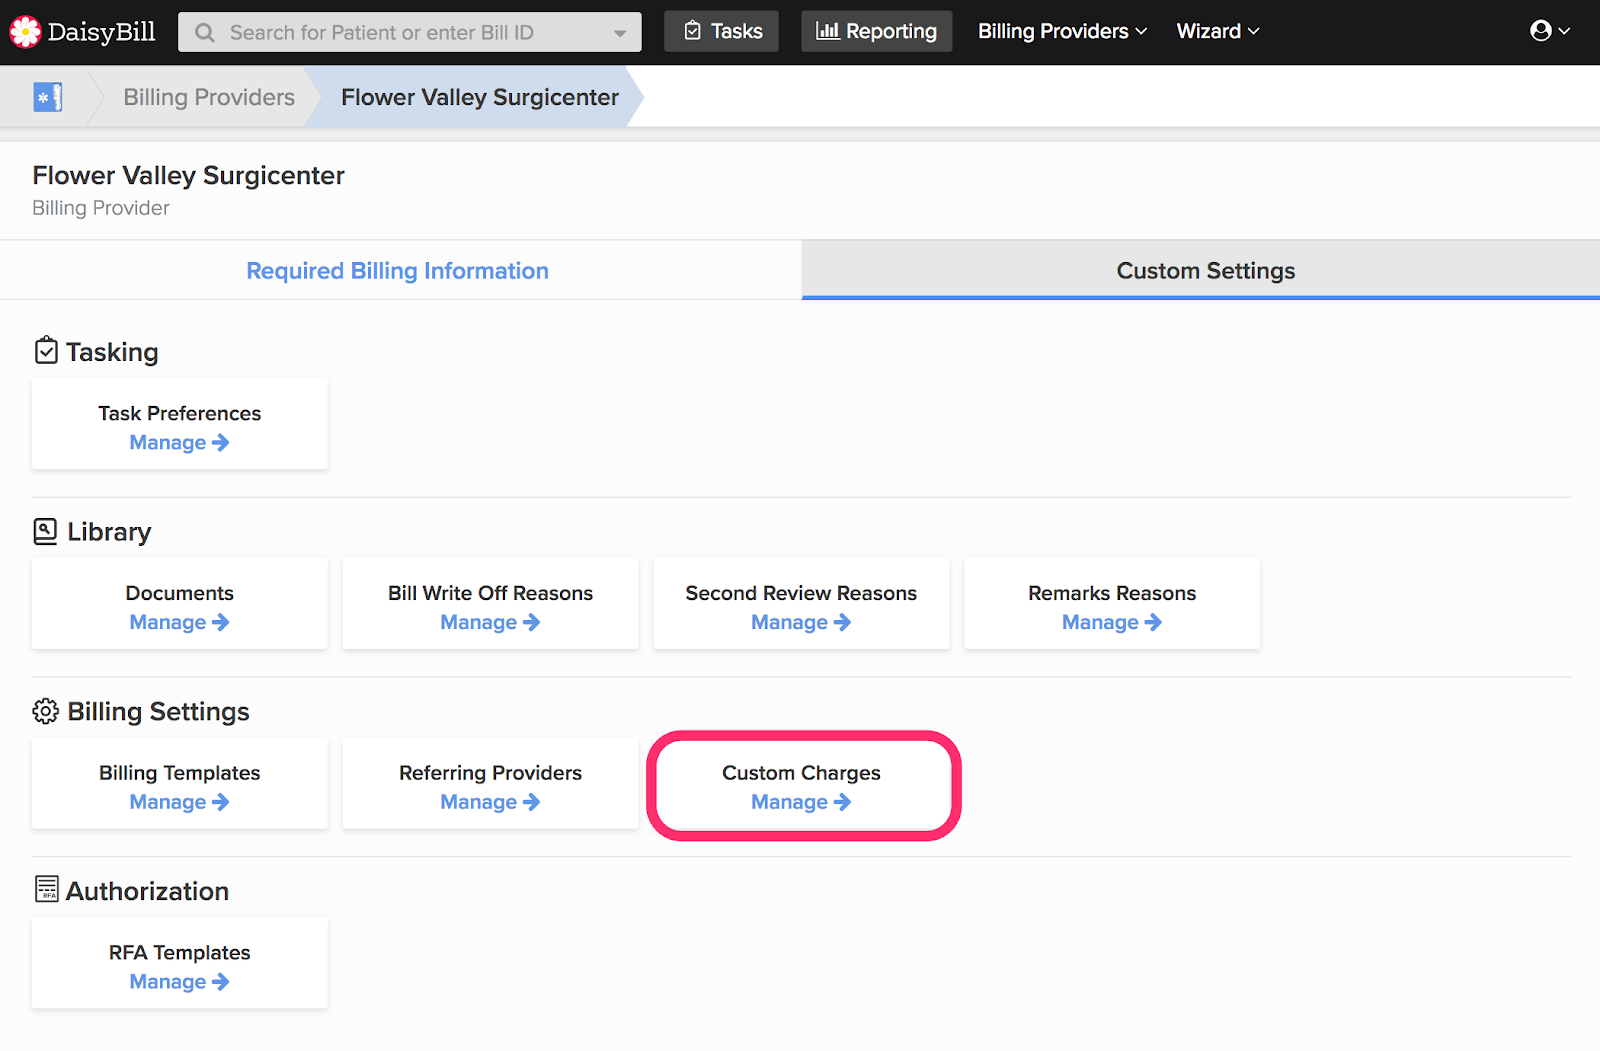Image resolution: width=1600 pixels, height=1051 pixels.
Task: Manage Second Review Reasons
Action: click(x=802, y=622)
